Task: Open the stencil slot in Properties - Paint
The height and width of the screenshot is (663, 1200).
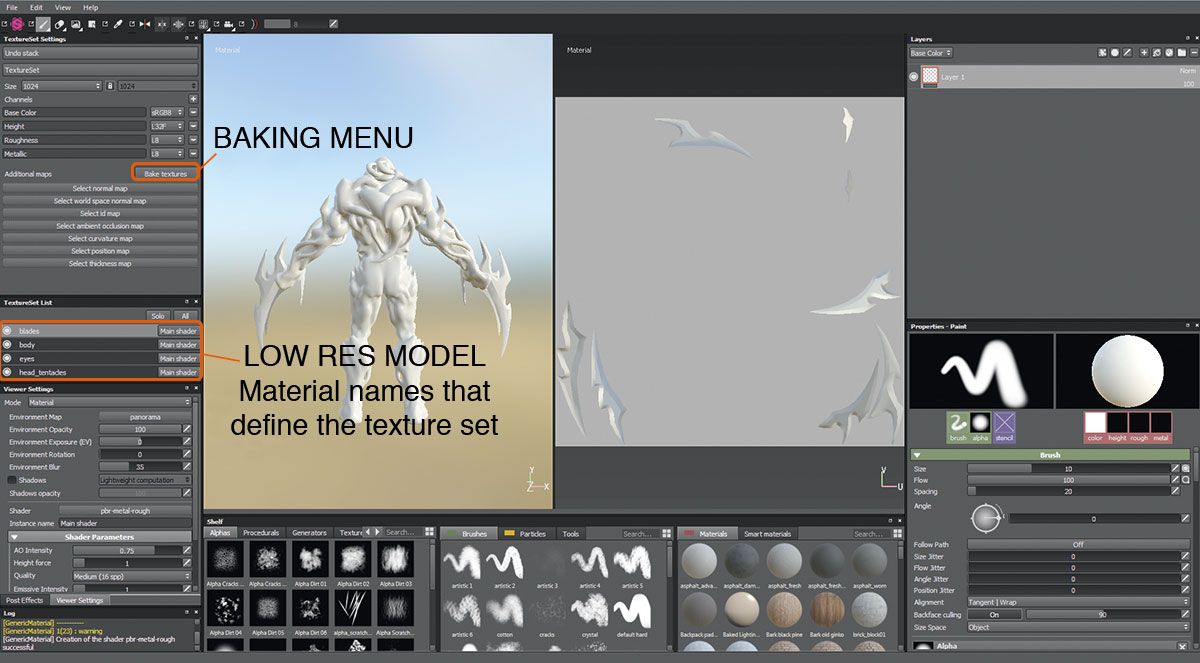Action: pos(1005,425)
